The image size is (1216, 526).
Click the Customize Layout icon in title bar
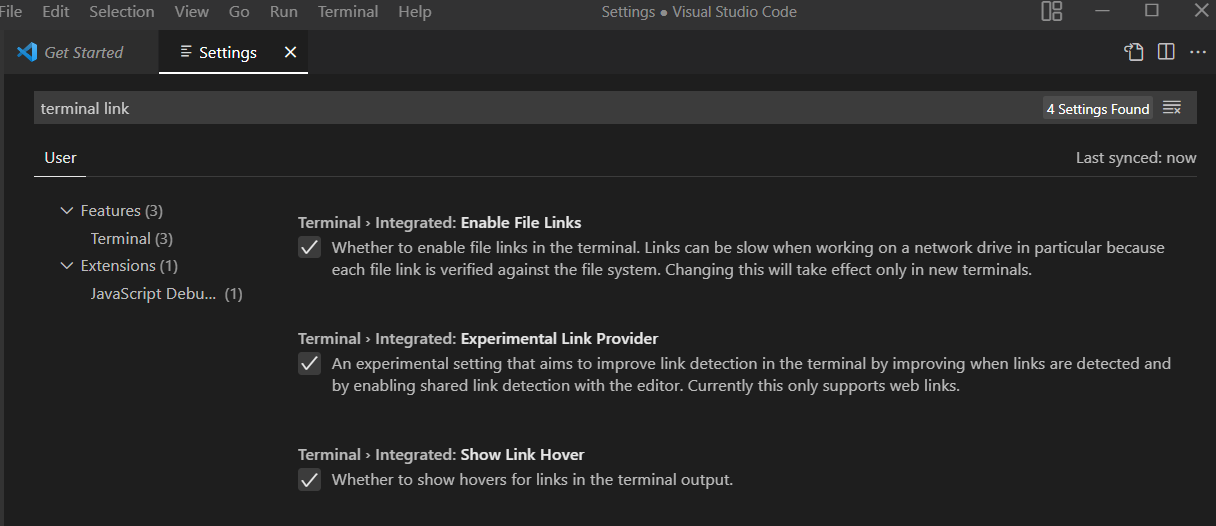pos(1051,12)
